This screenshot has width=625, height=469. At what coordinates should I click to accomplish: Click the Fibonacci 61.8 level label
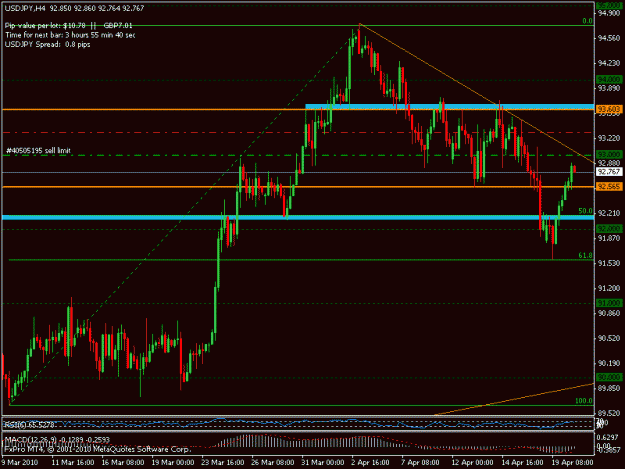(585, 255)
